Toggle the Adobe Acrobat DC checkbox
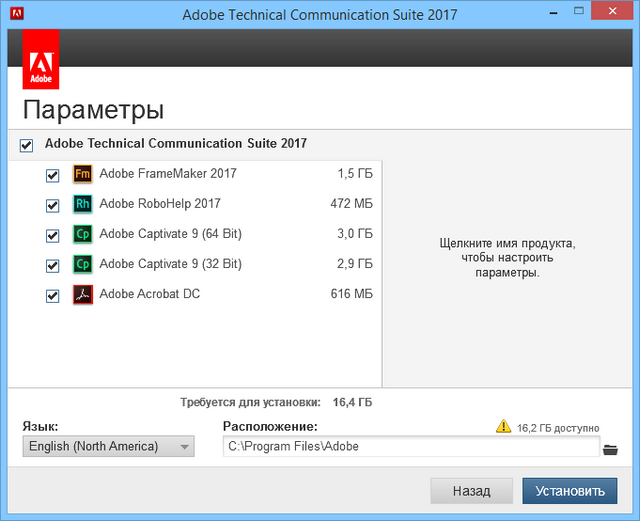This screenshot has height=521, width=640. (53, 296)
